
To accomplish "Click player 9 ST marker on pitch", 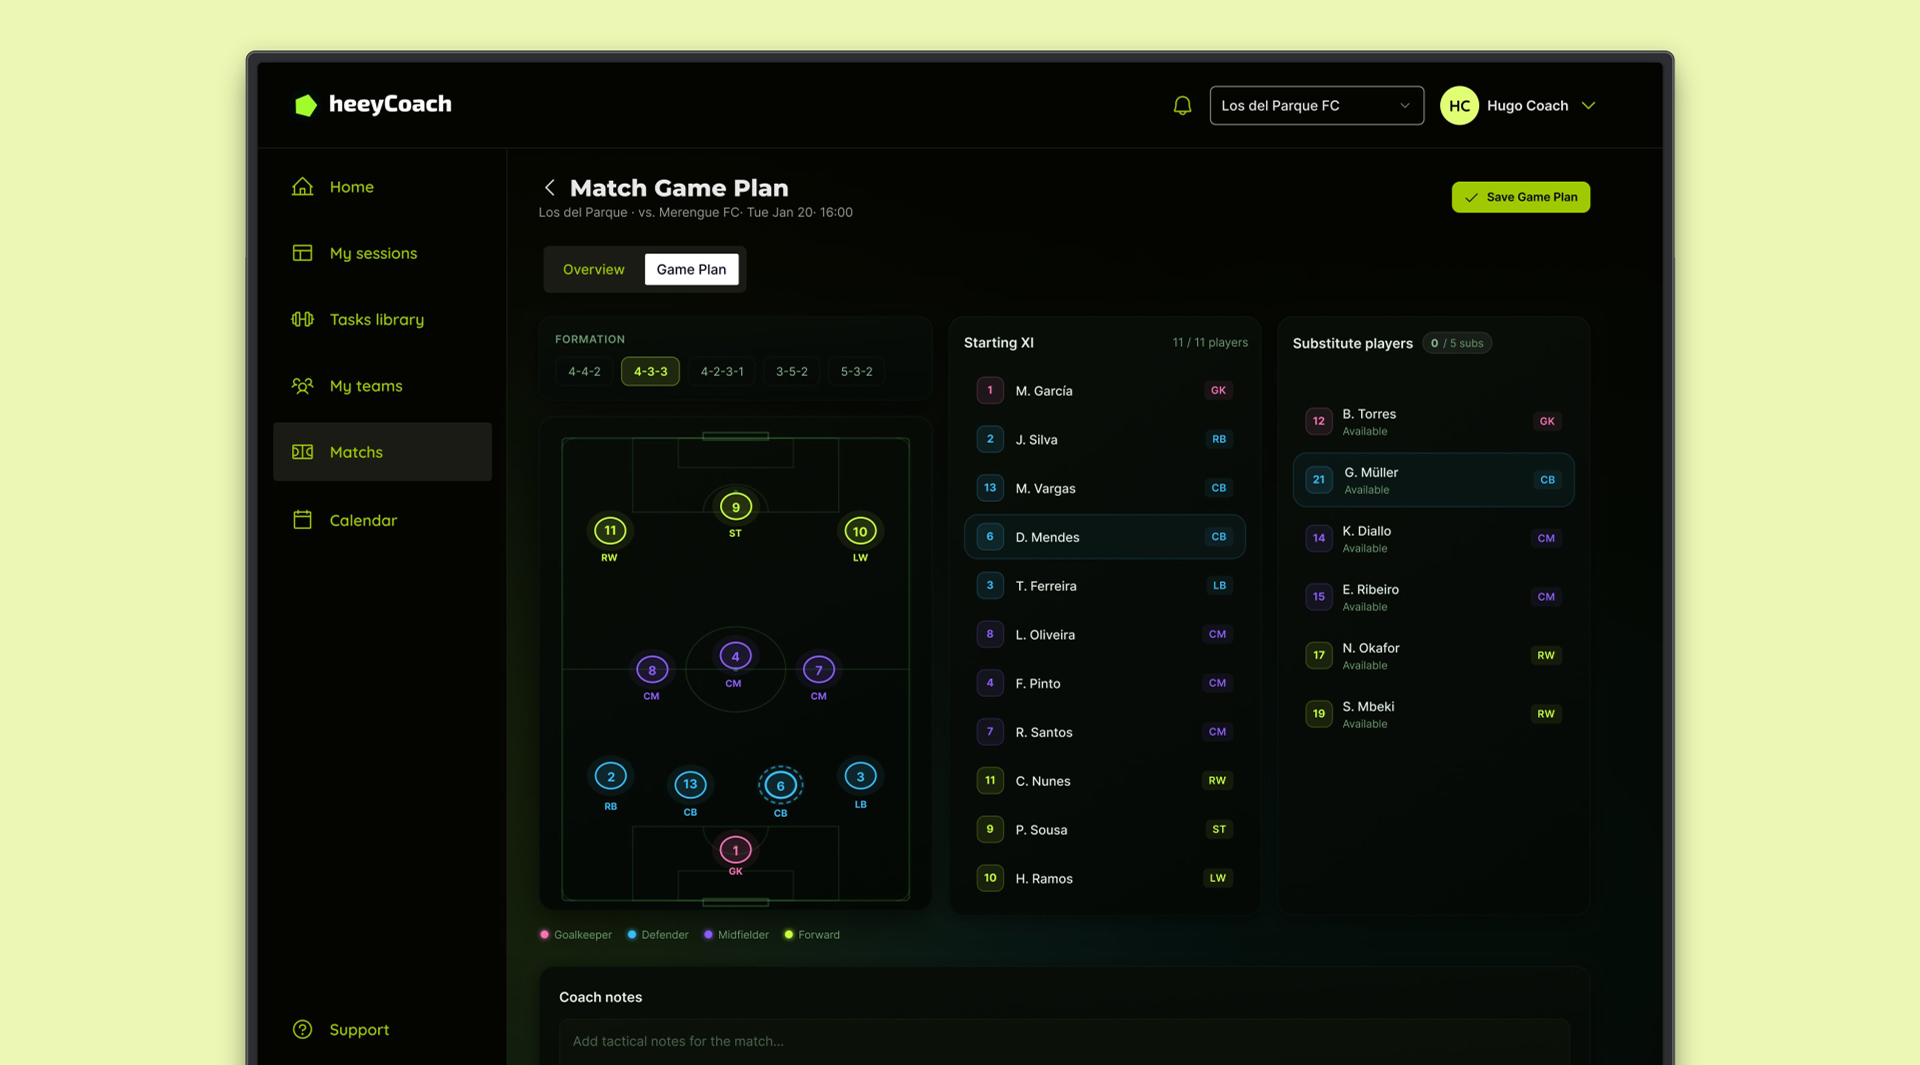I will pos(735,507).
